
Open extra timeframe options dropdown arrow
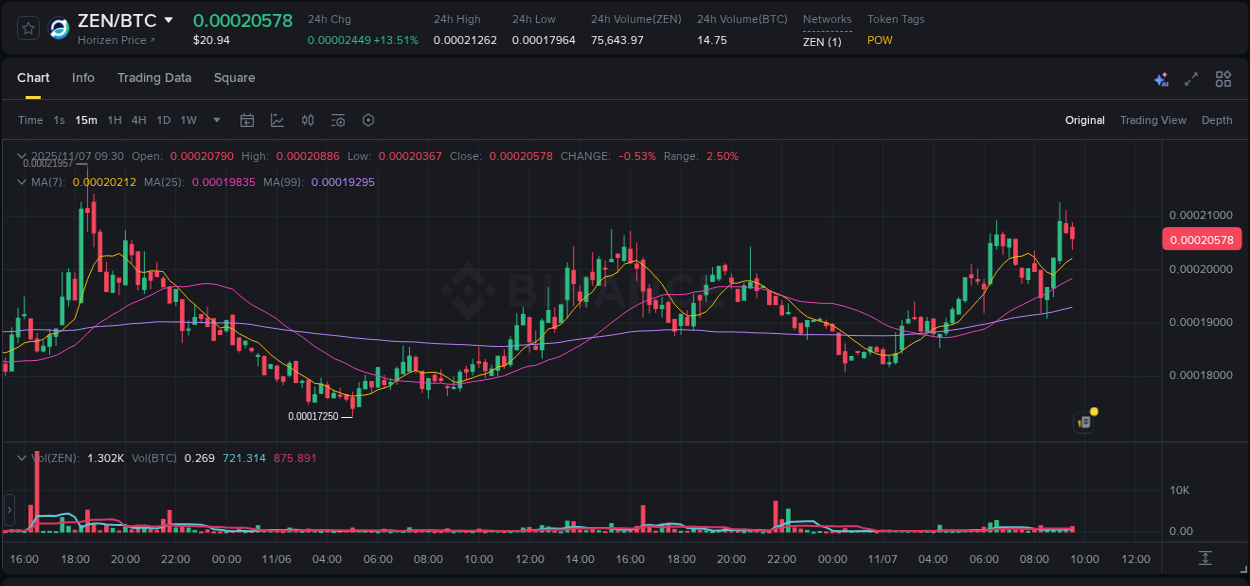[x=216, y=120]
